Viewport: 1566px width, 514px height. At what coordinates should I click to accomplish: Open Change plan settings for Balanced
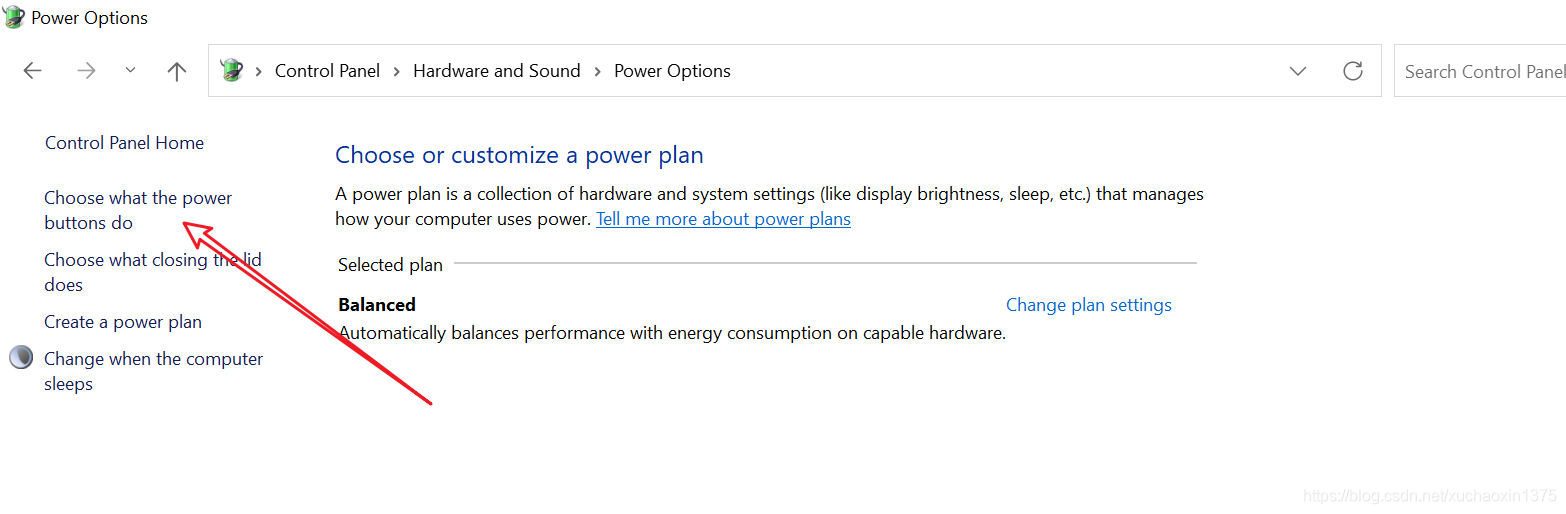tap(1089, 305)
